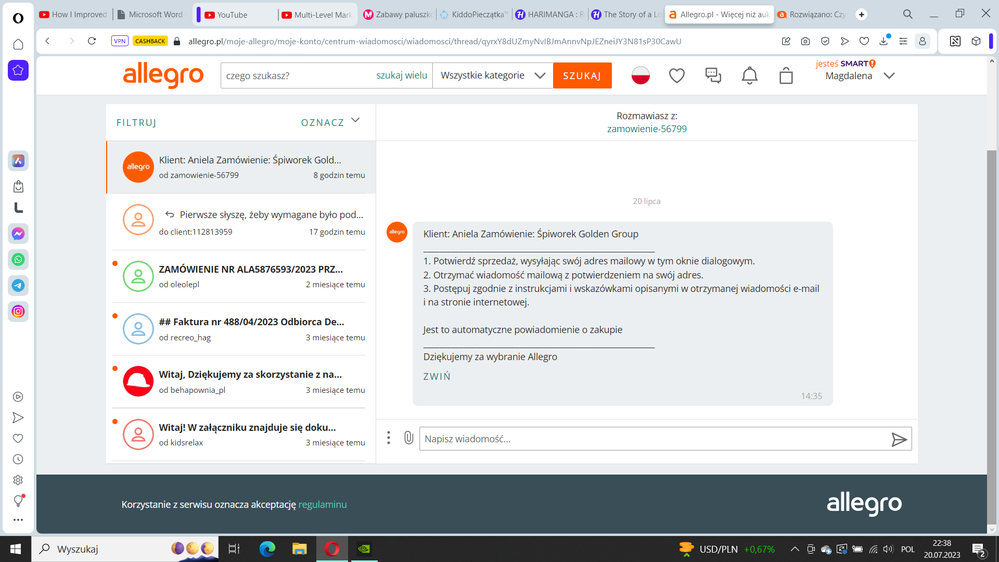Open Allegro notifications bell
The width and height of the screenshot is (999, 562).
click(749, 75)
